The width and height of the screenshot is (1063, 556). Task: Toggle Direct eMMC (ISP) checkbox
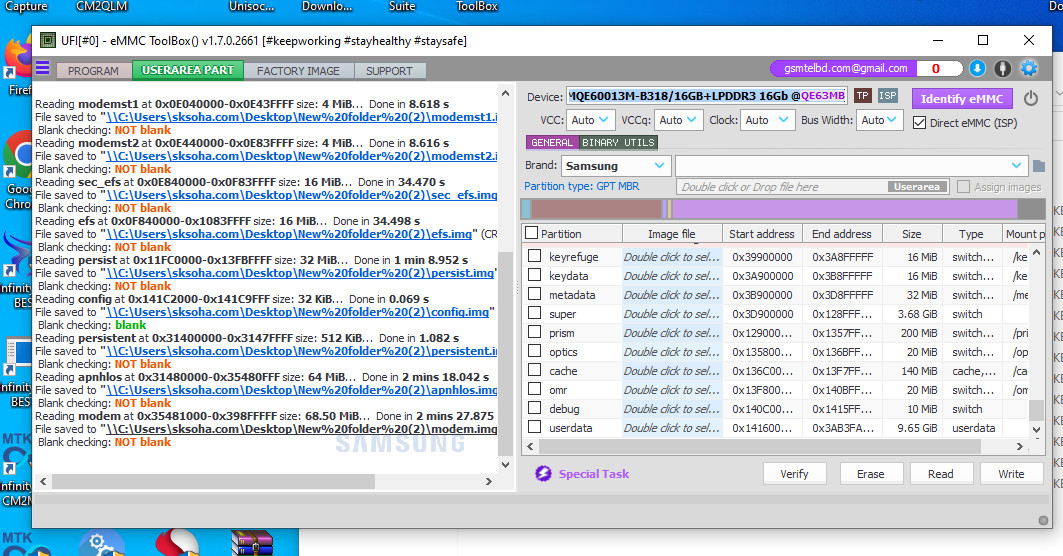point(919,122)
